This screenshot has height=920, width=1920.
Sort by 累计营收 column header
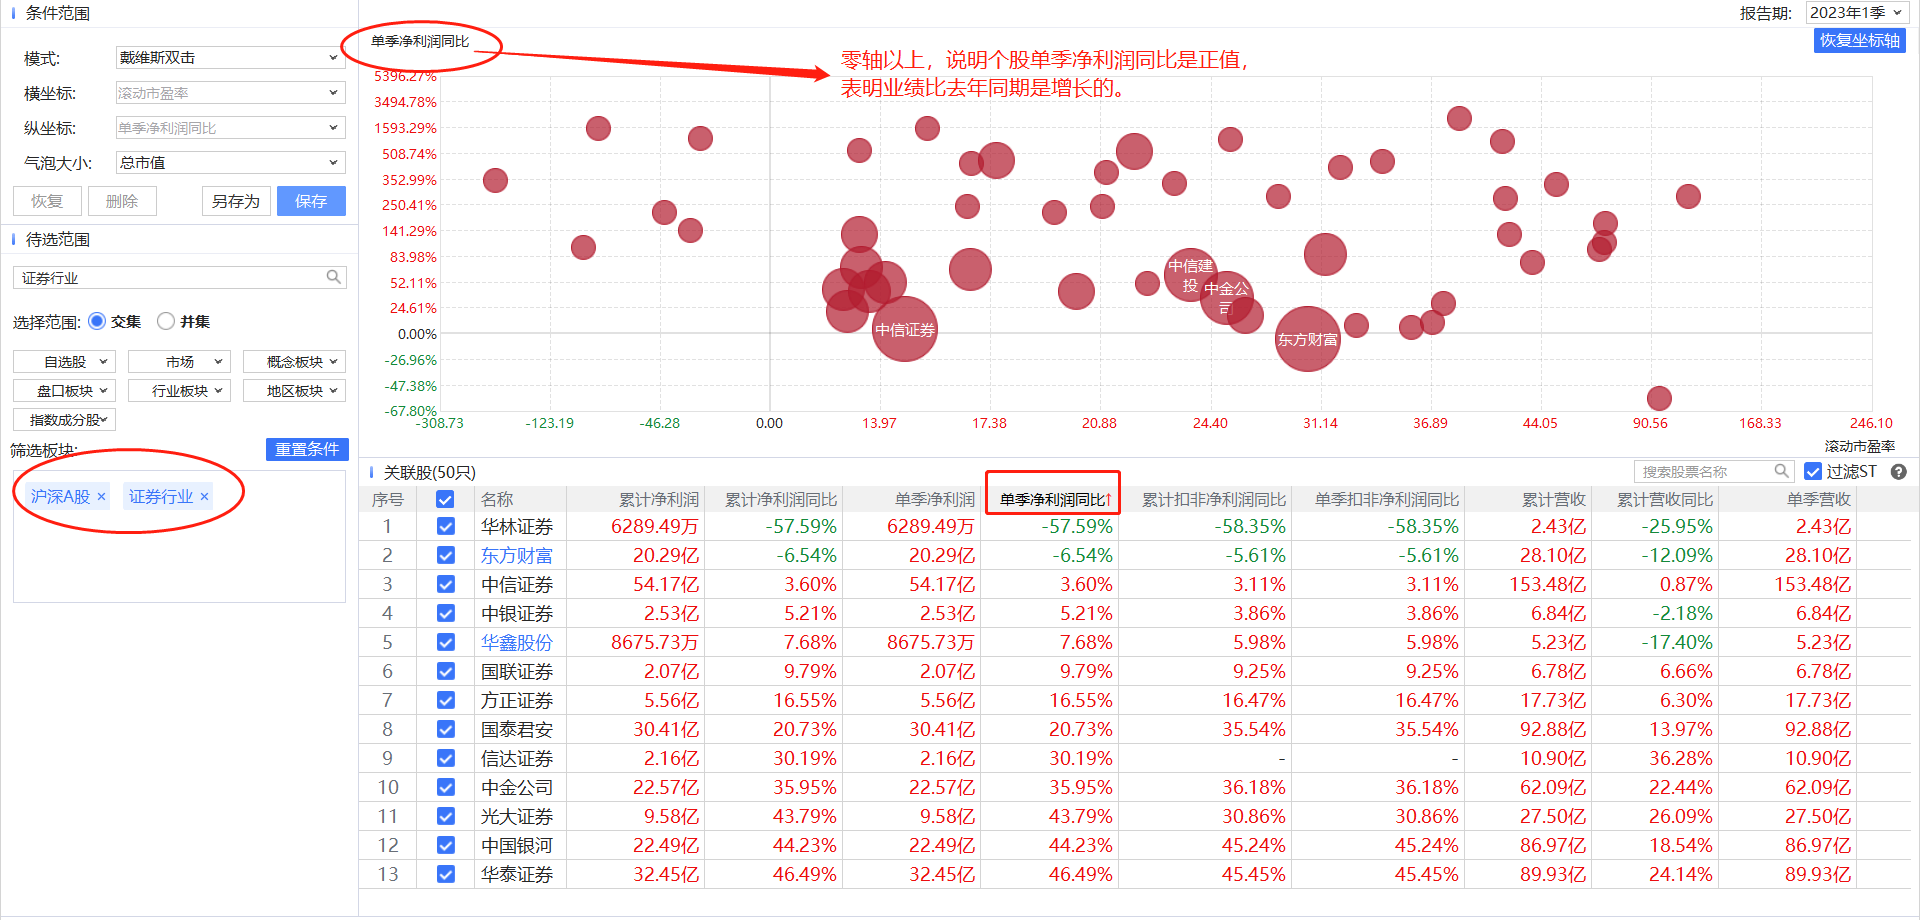tap(1554, 499)
